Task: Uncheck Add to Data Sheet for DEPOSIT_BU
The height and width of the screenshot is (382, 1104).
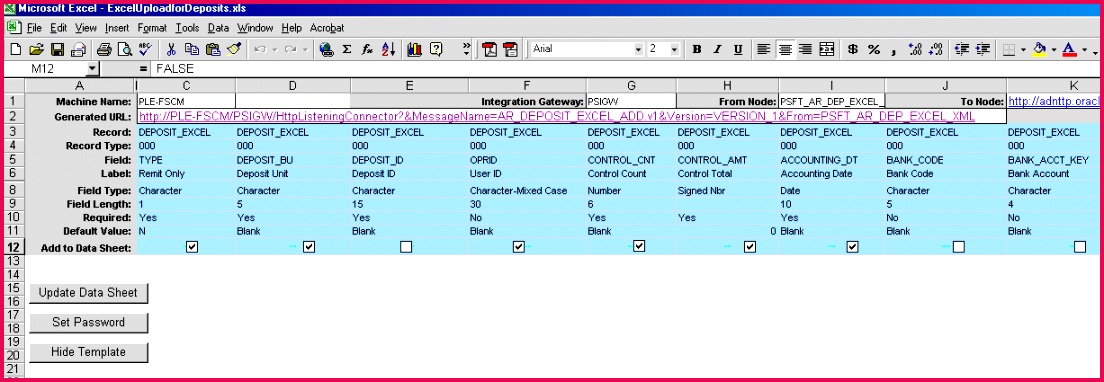Action: pos(308,247)
